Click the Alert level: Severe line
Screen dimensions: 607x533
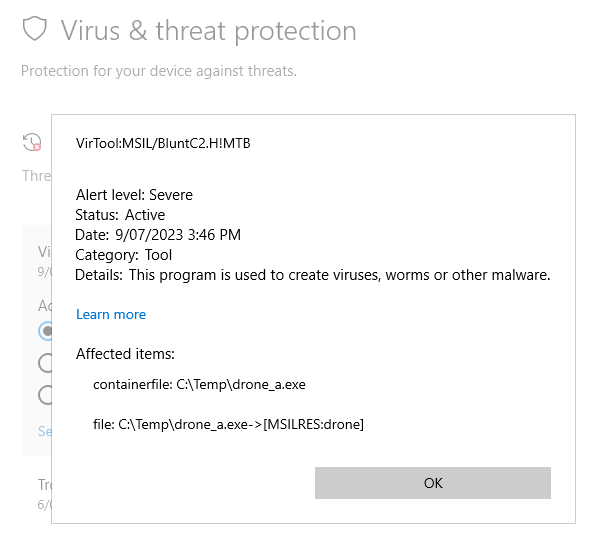click(x=134, y=195)
